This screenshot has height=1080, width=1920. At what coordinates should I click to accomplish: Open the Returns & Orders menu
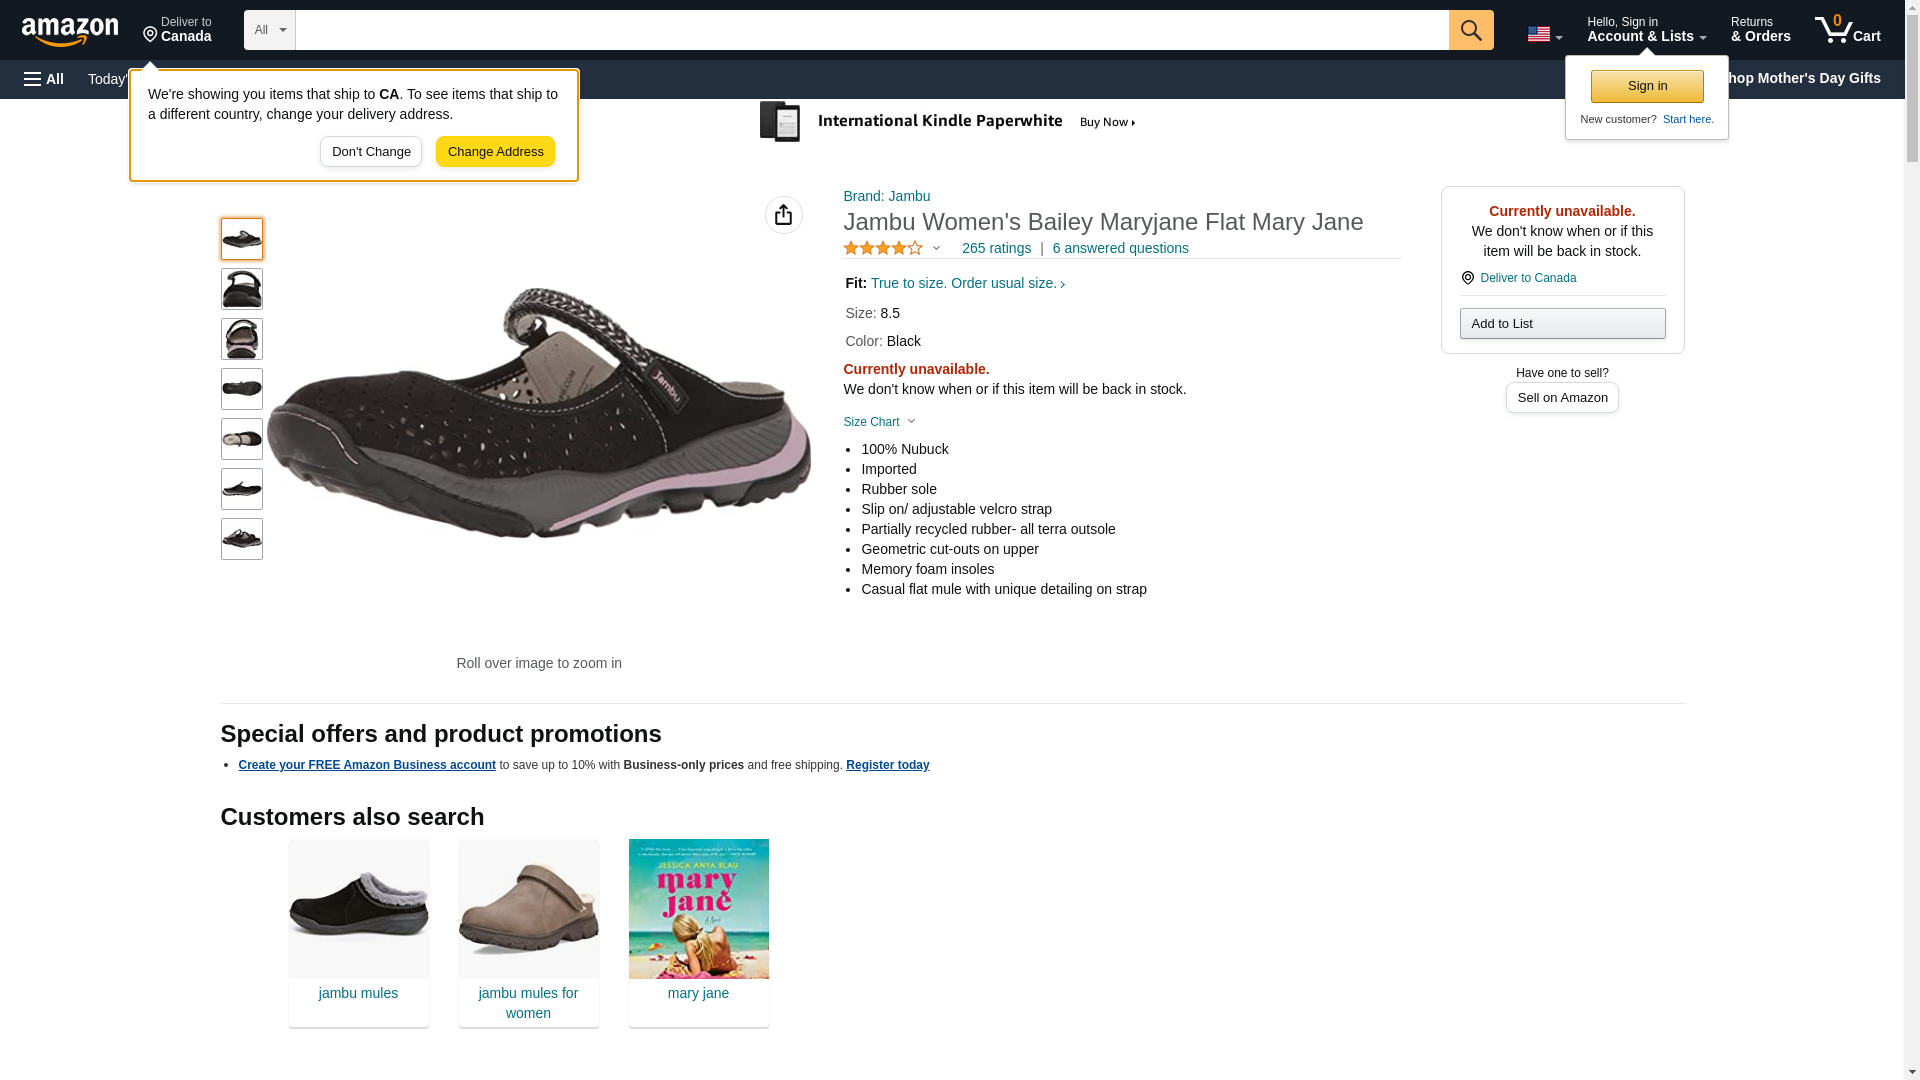1760,29
